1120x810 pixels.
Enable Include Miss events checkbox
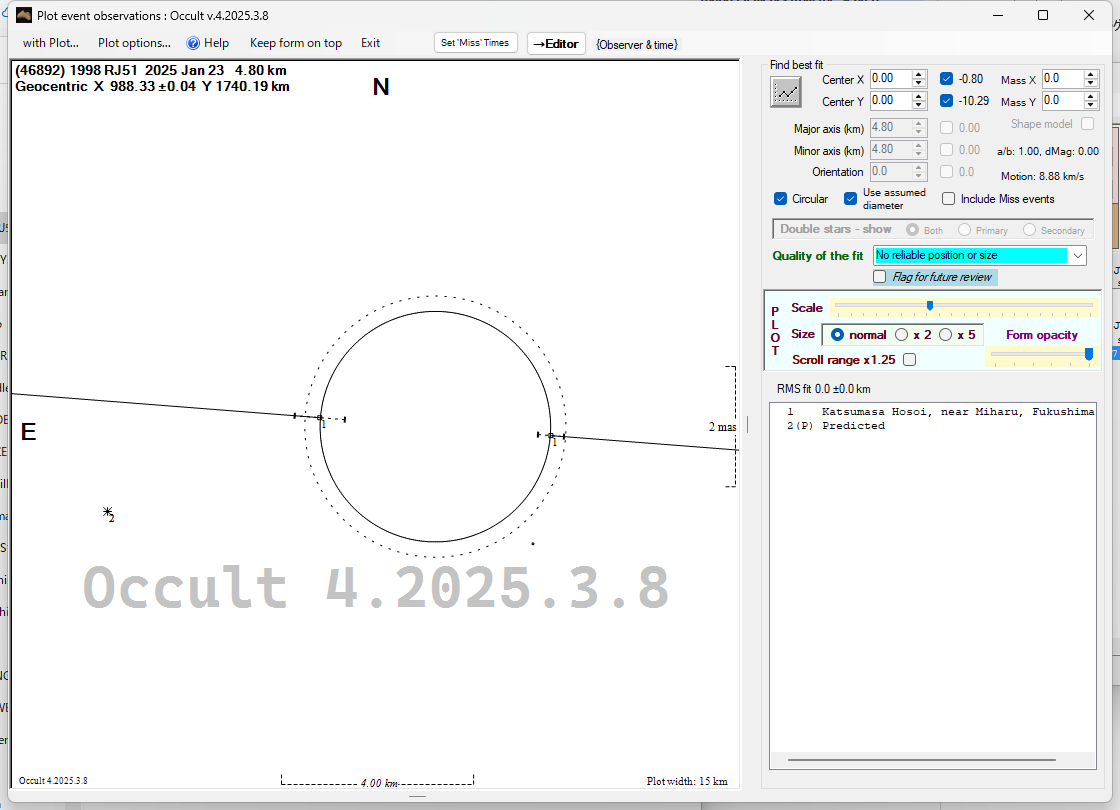(949, 199)
